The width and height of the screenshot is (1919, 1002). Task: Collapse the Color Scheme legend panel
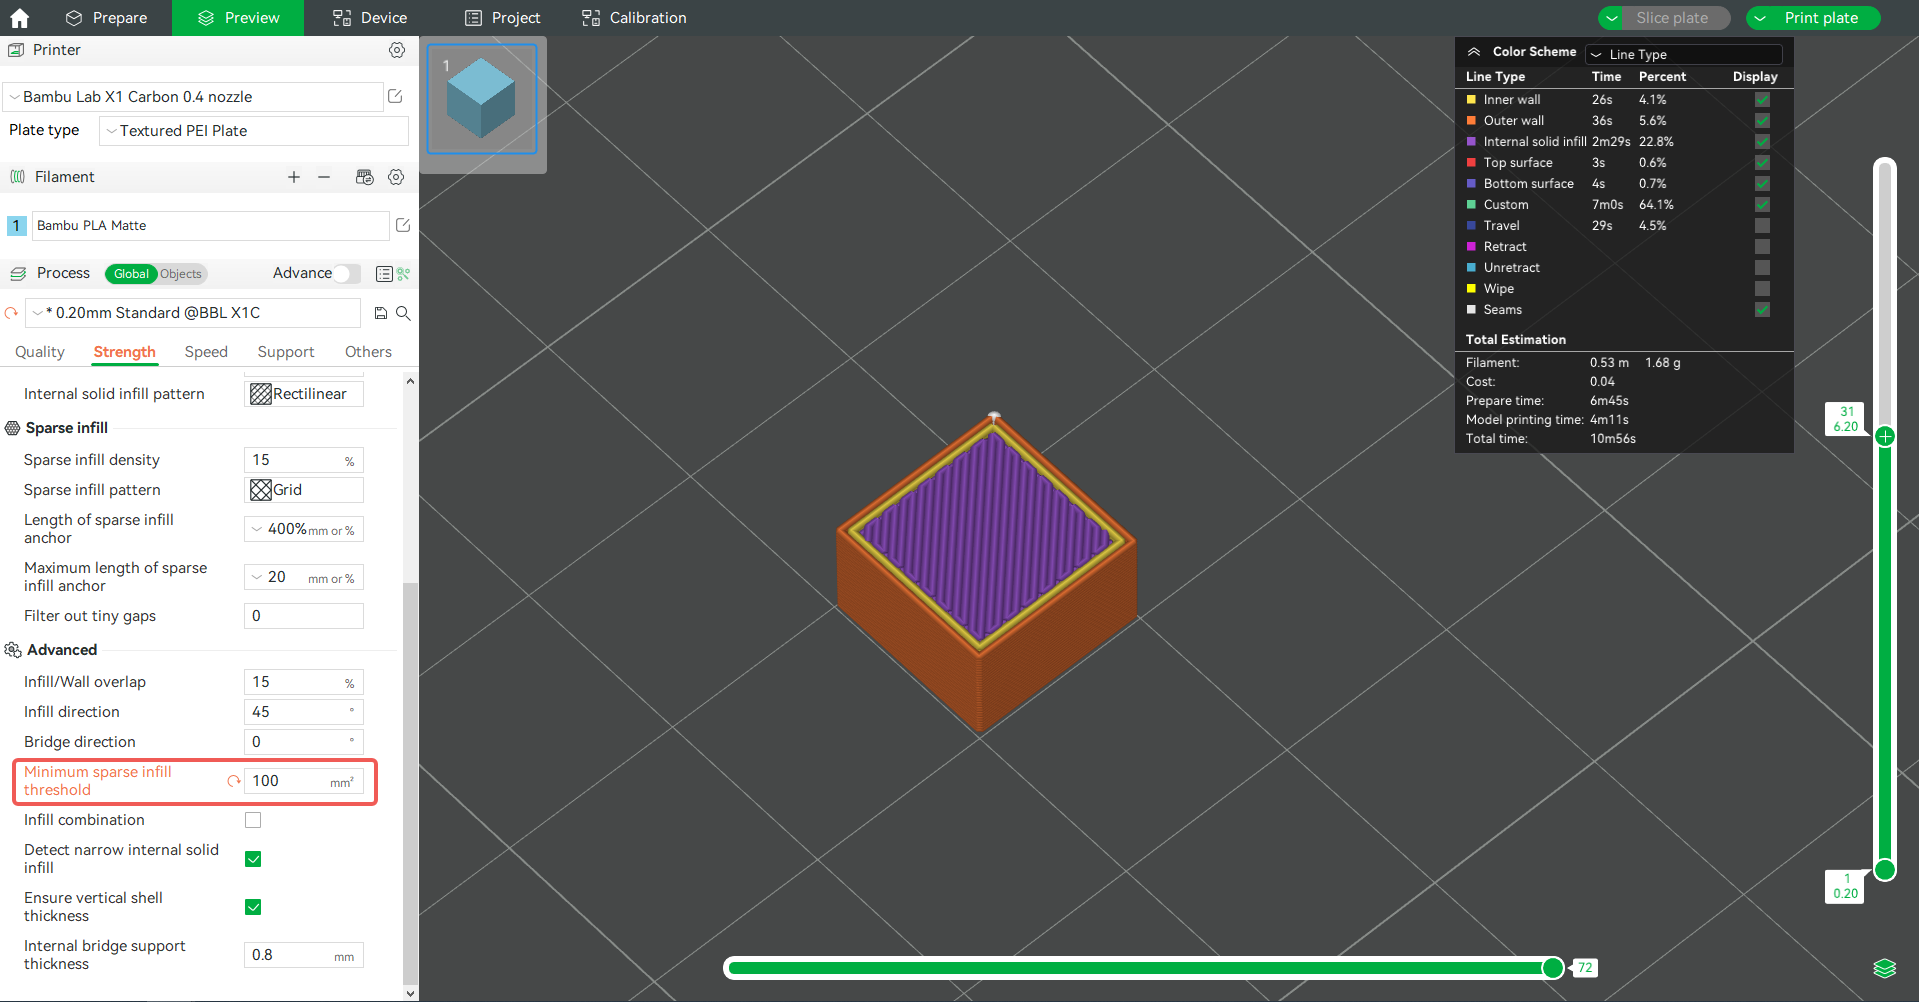(1474, 52)
